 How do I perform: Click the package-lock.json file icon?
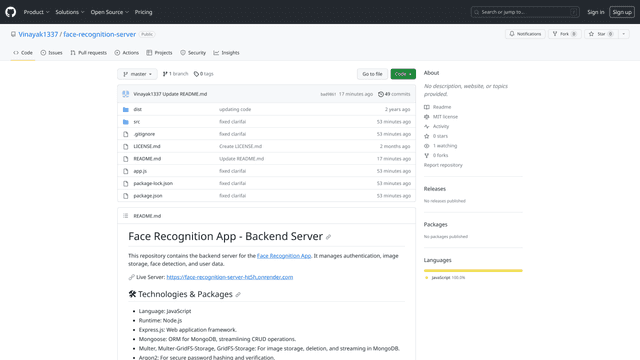pos(126,183)
